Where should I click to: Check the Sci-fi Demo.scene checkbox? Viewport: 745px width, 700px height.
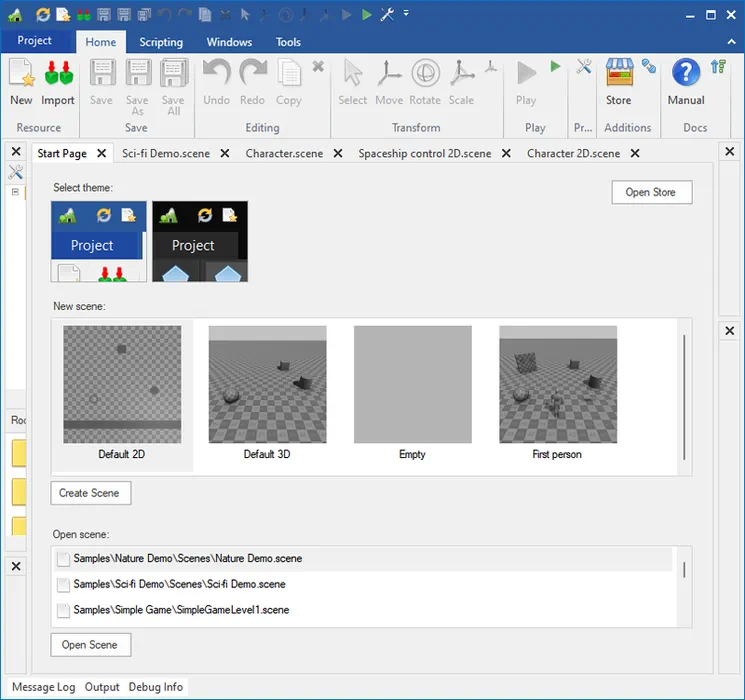[x=64, y=584]
